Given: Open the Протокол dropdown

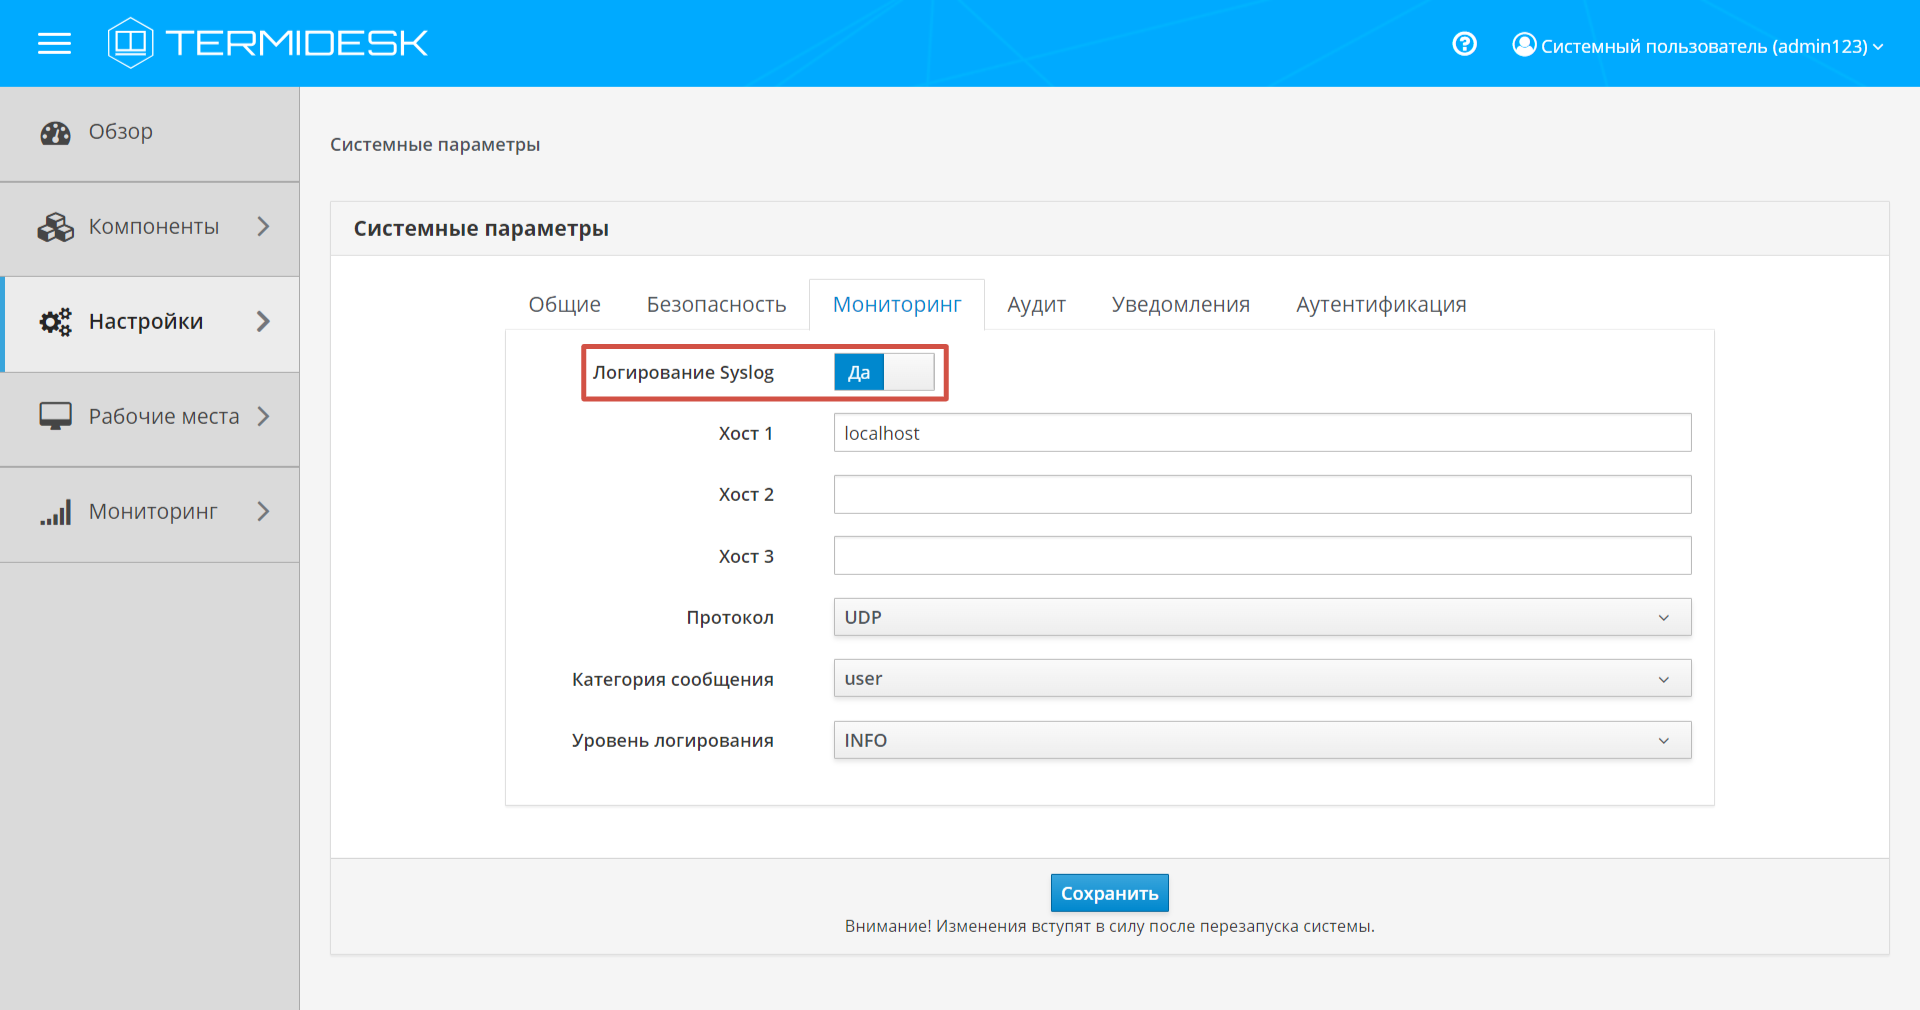Looking at the screenshot, I should pos(1262,617).
